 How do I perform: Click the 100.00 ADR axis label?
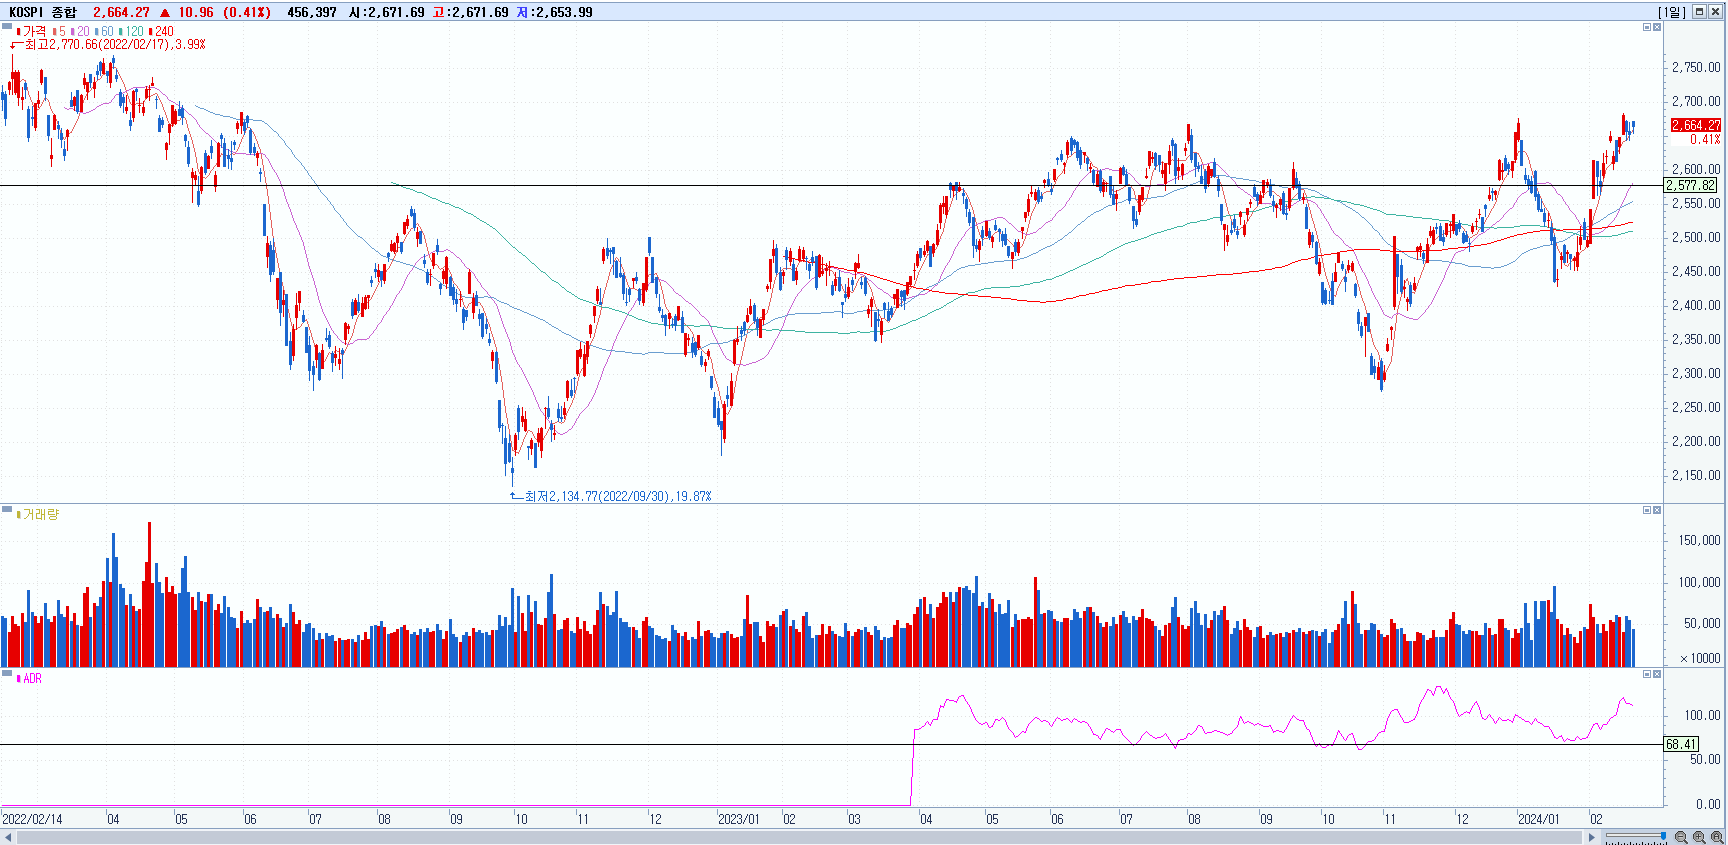point(1702,715)
